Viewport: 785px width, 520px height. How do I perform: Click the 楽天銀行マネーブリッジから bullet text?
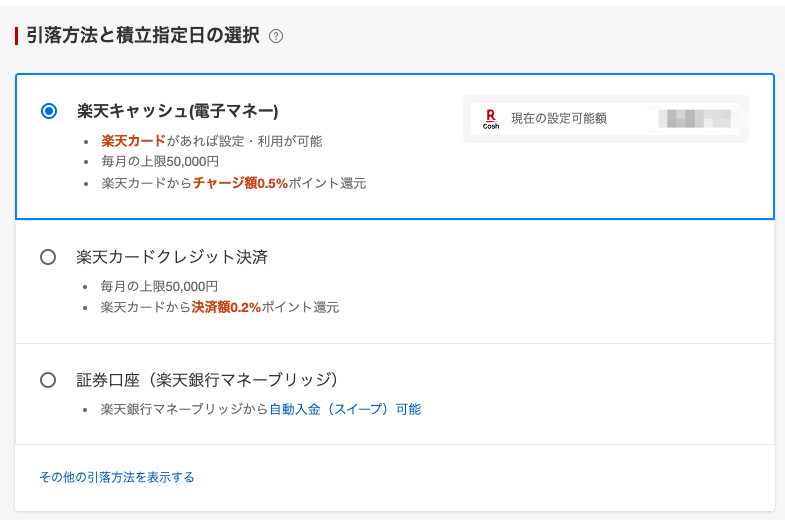(185, 409)
